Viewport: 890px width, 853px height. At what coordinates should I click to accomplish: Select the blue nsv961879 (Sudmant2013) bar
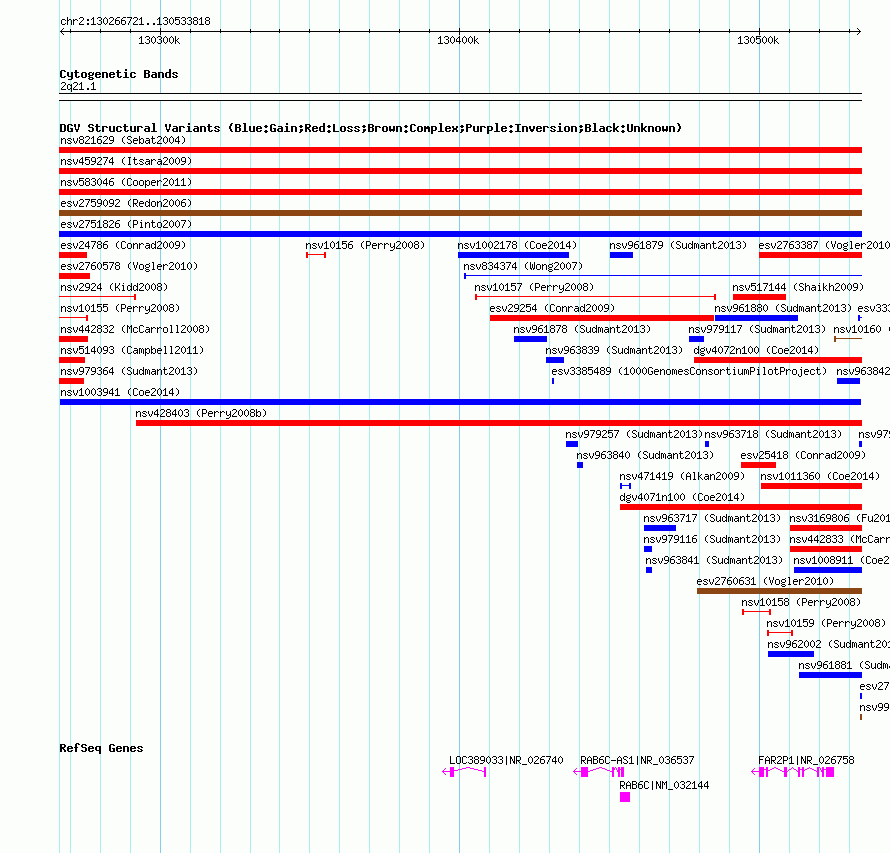click(x=621, y=255)
